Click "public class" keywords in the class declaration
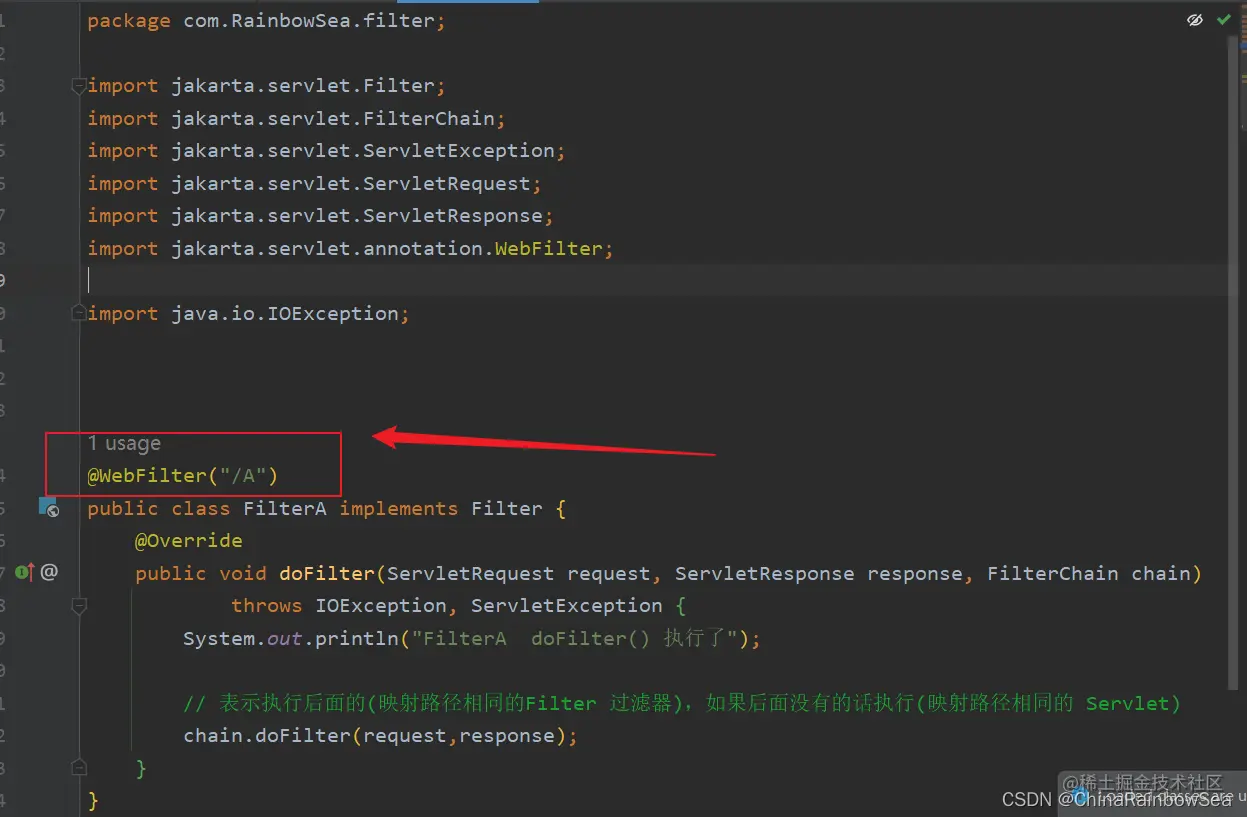The height and width of the screenshot is (817, 1247). click(159, 508)
